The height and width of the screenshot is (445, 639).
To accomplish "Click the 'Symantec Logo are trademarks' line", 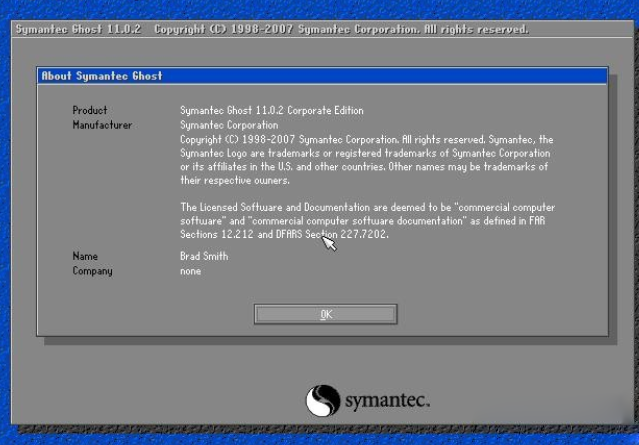I will 365,154.
